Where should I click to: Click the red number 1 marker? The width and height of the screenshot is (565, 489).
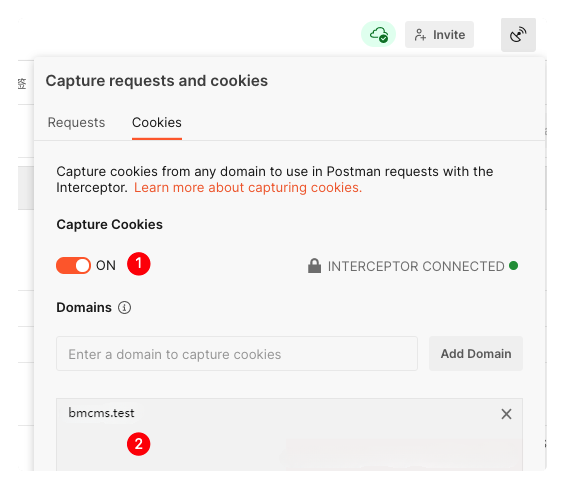139,264
